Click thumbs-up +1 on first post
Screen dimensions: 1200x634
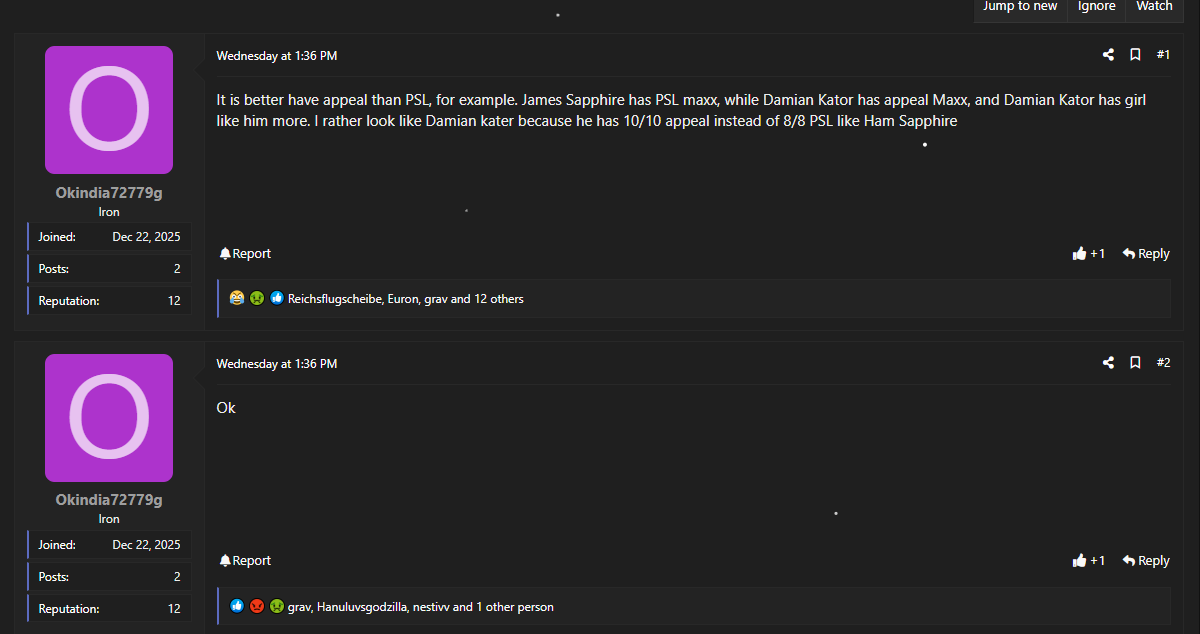pyautogui.click(x=1088, y=254)
